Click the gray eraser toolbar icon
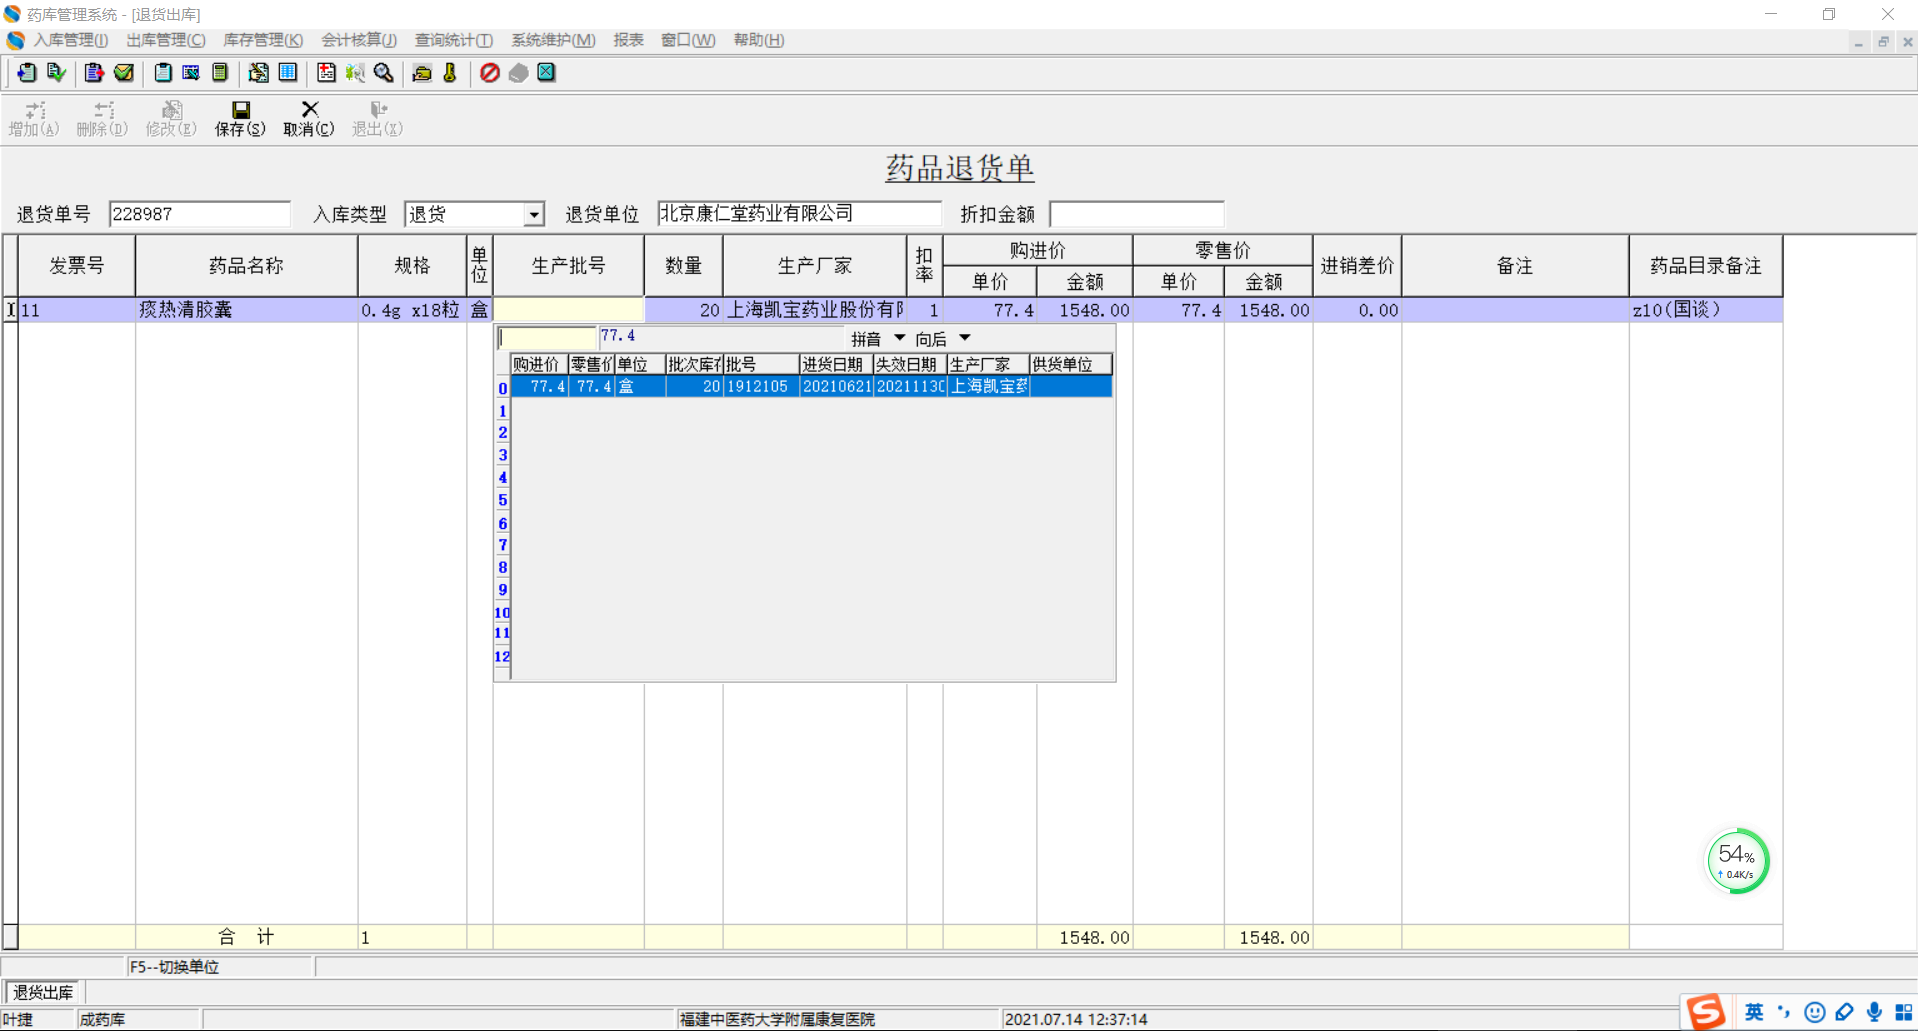The height and width of the screenshot is (1031, 1918). [x=518, y=73]
